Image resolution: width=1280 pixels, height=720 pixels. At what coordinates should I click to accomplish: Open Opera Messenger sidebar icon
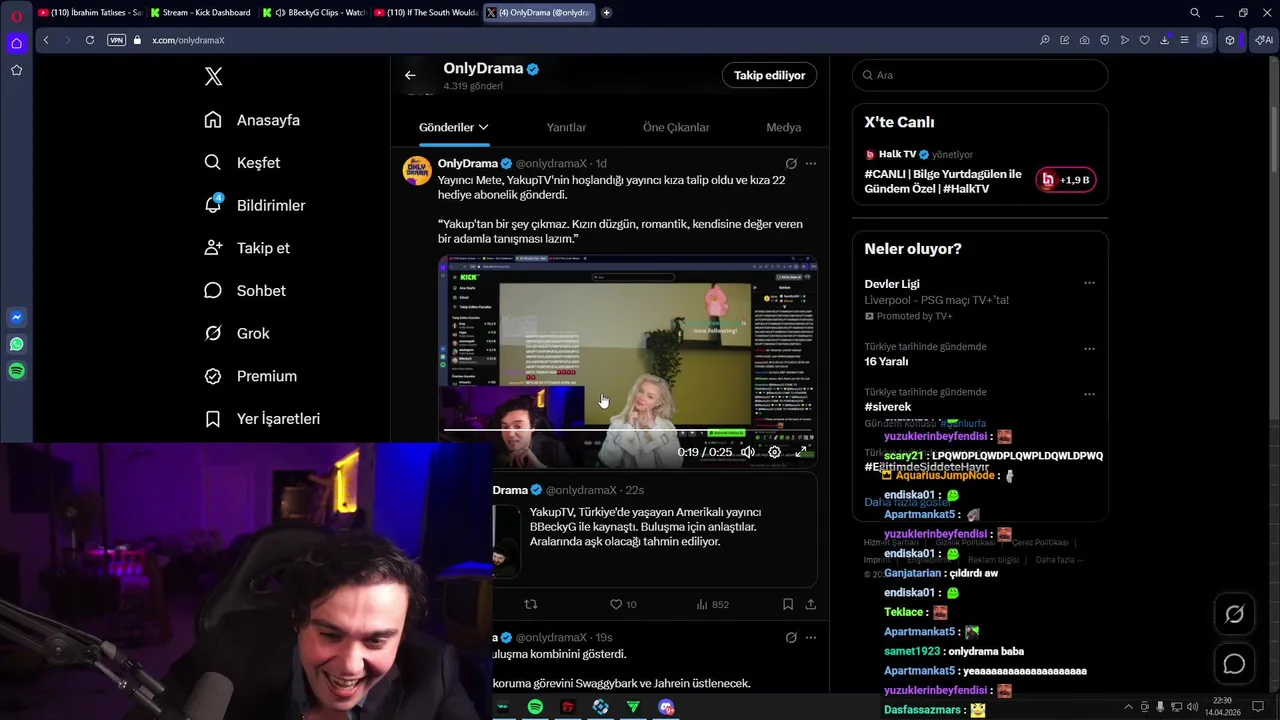pyautogui.click(x=16, y=317)
